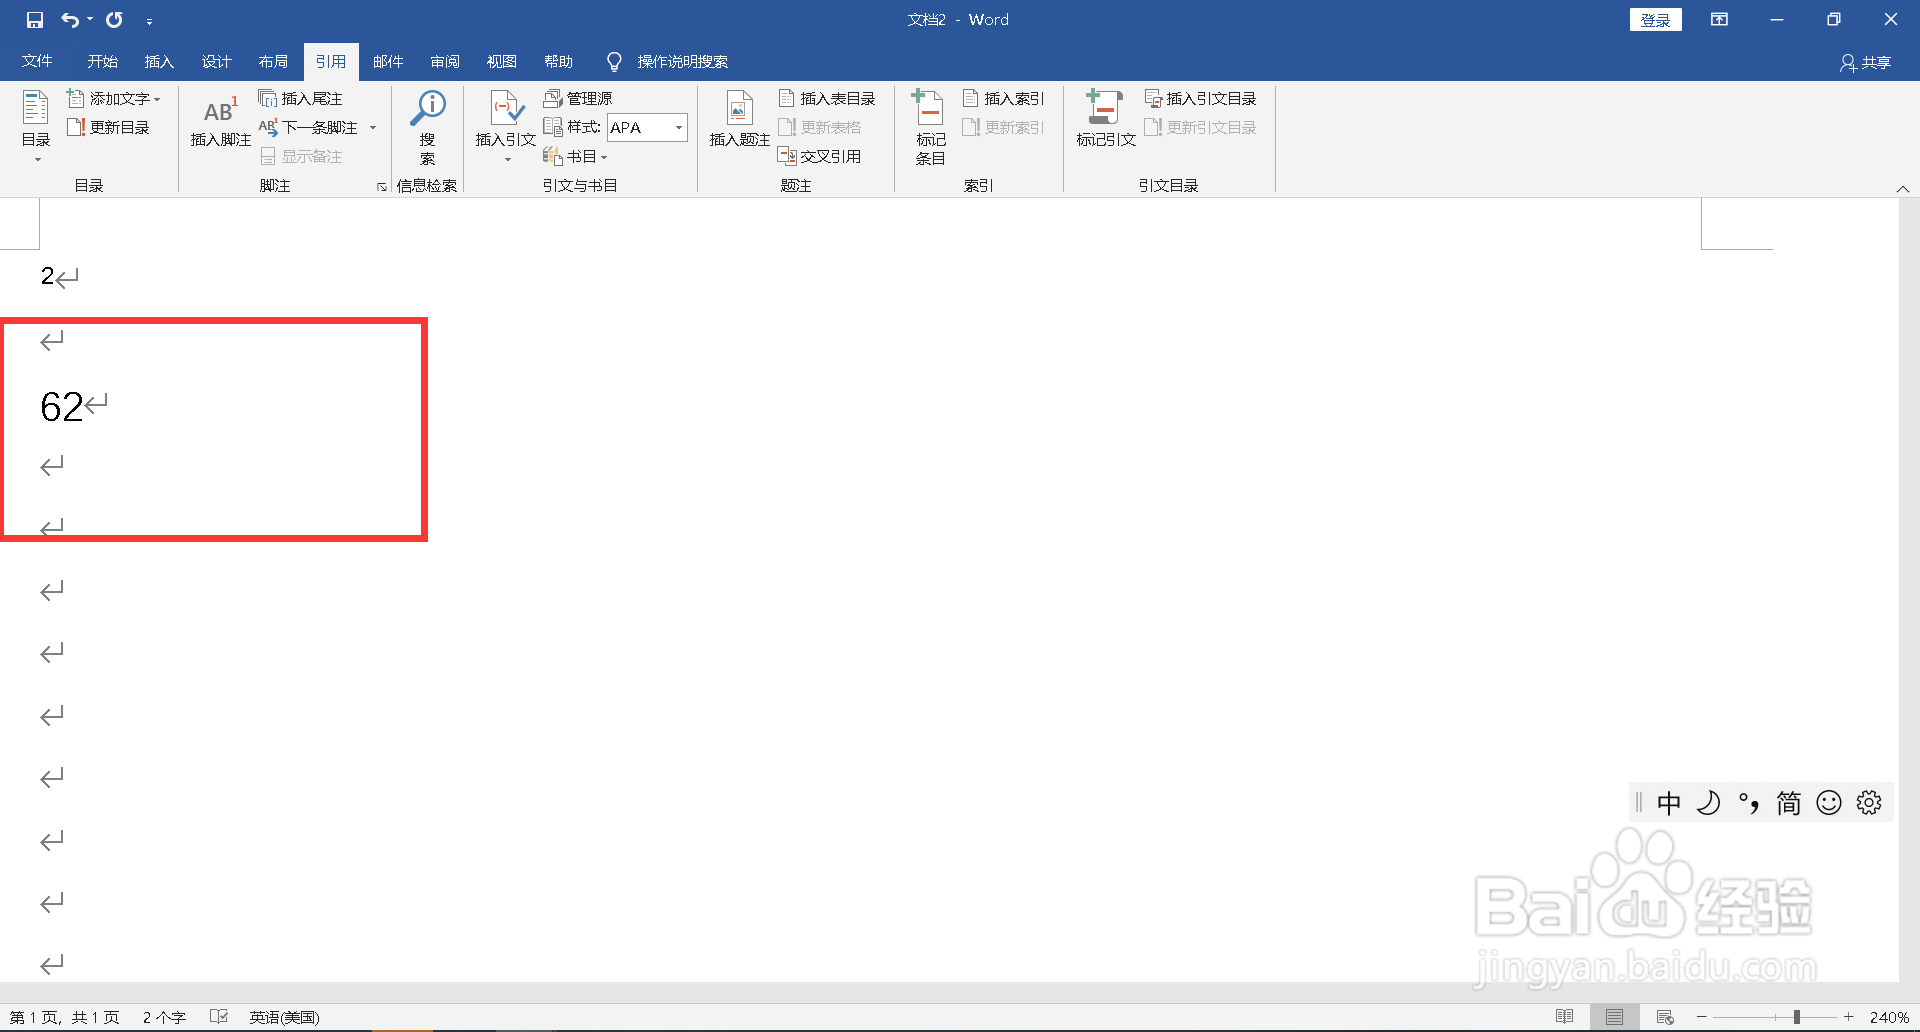Click the 240% zoom level

point(1889,1017)
